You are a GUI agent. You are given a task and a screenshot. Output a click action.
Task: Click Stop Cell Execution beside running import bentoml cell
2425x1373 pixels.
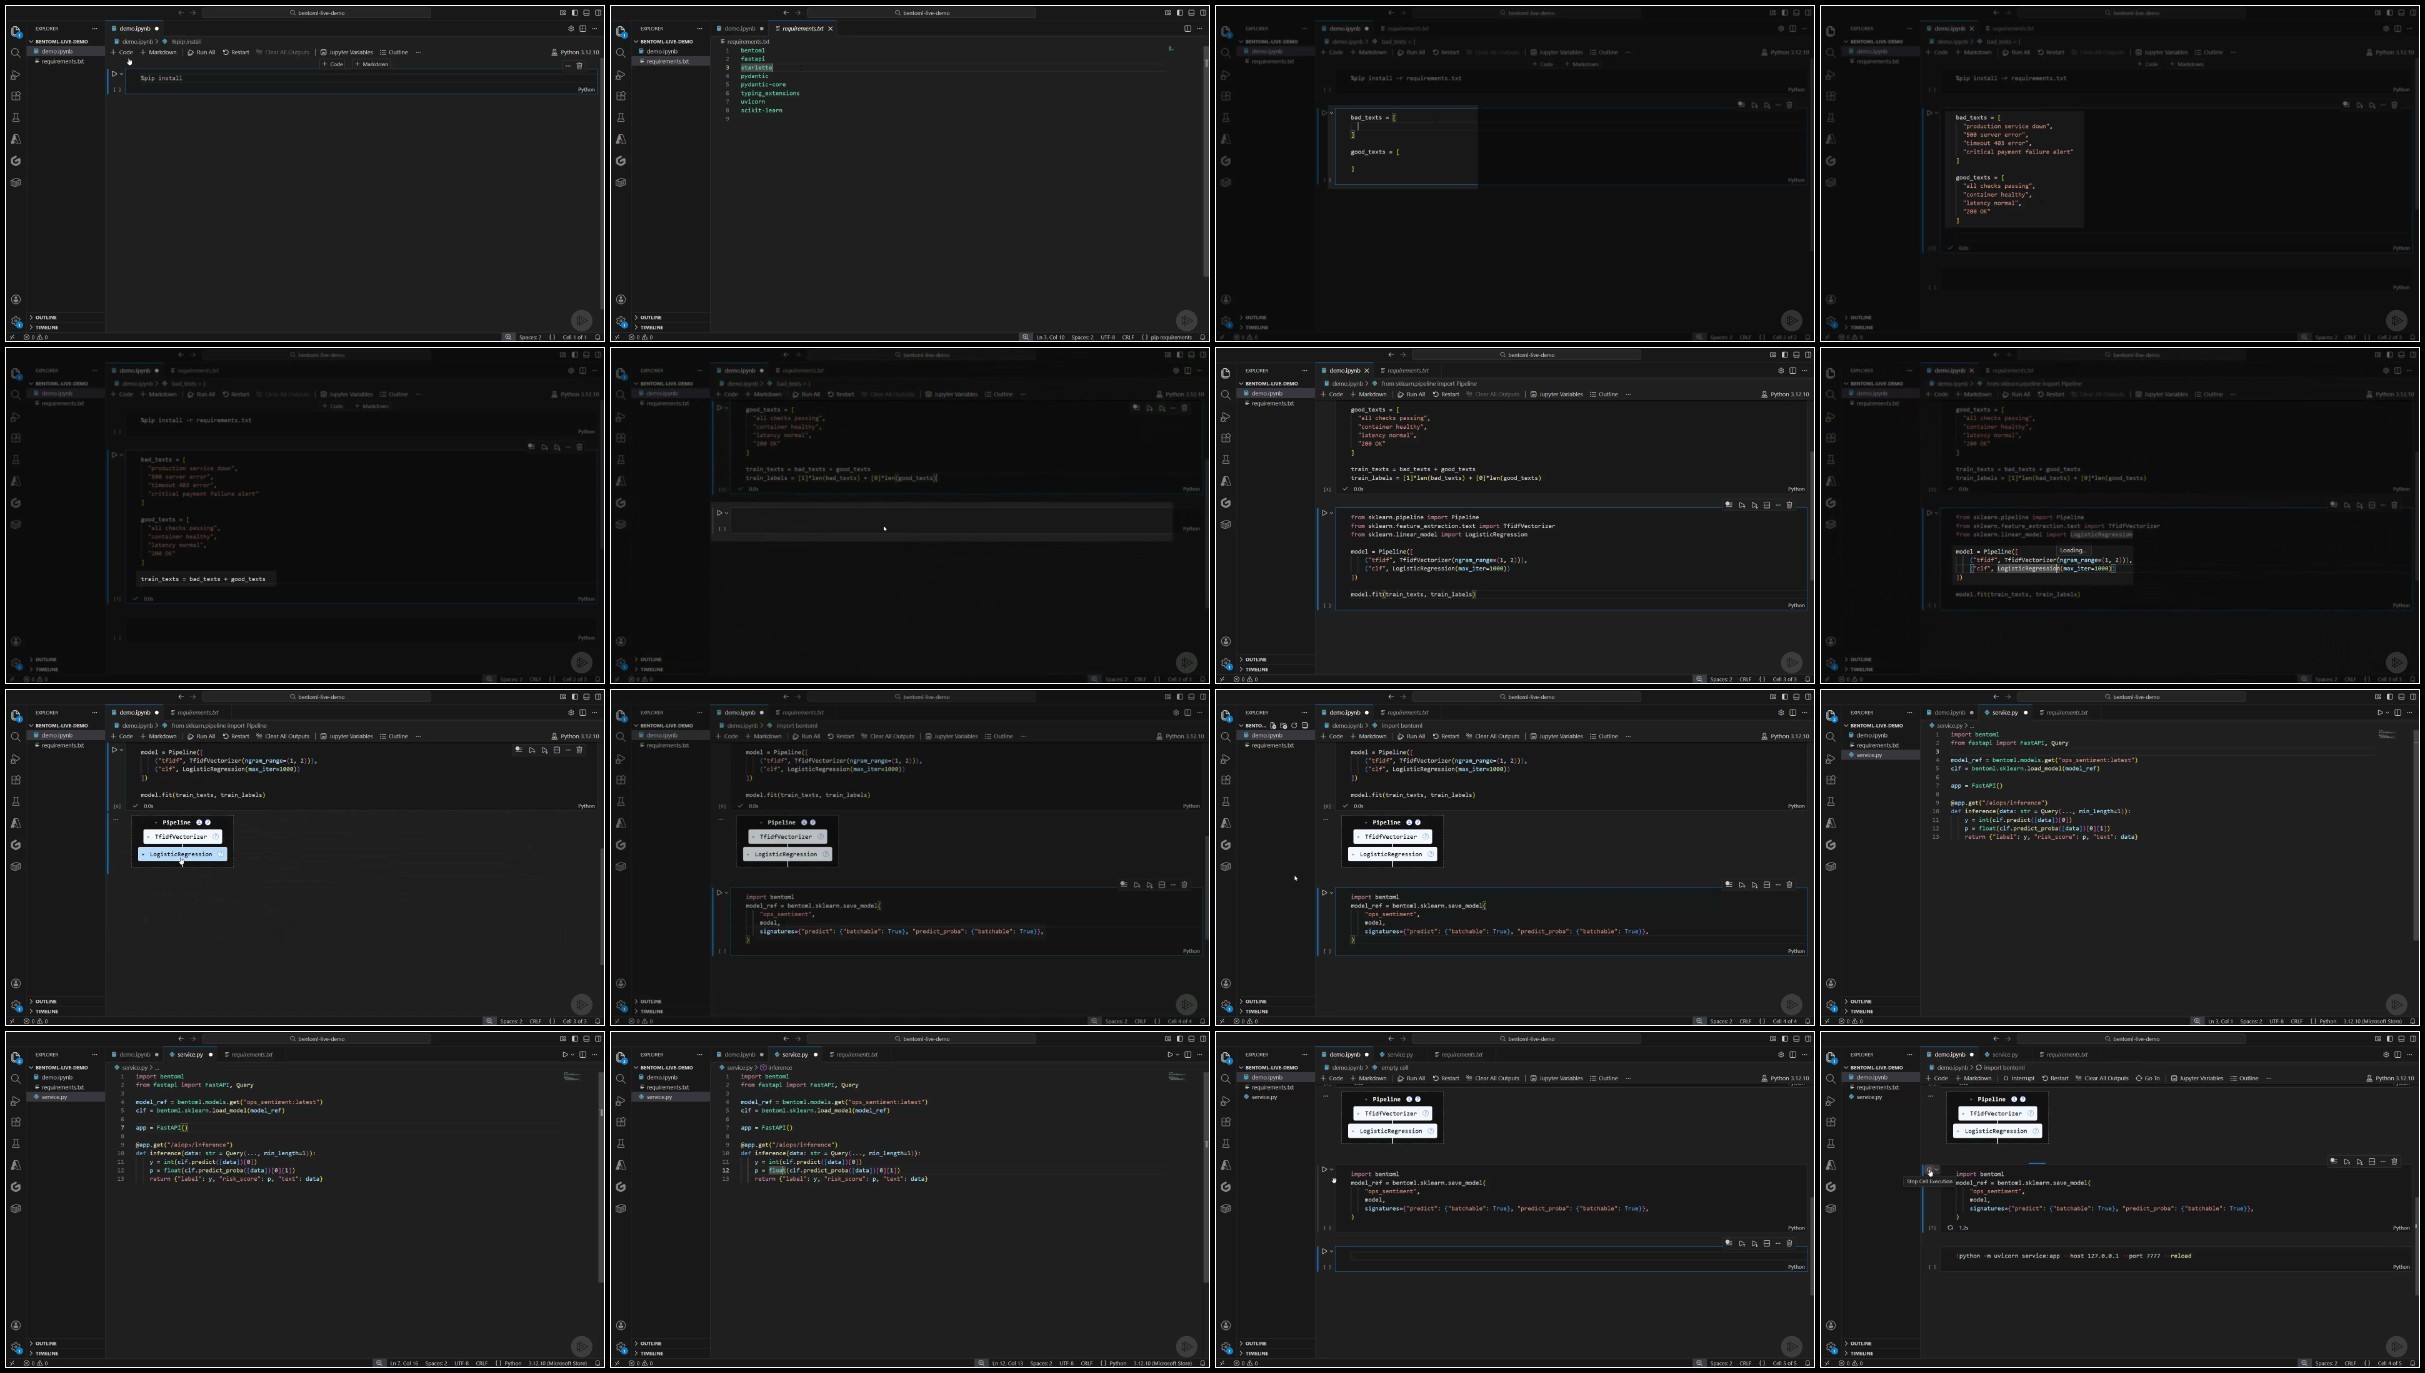tap(1929, 1169)
